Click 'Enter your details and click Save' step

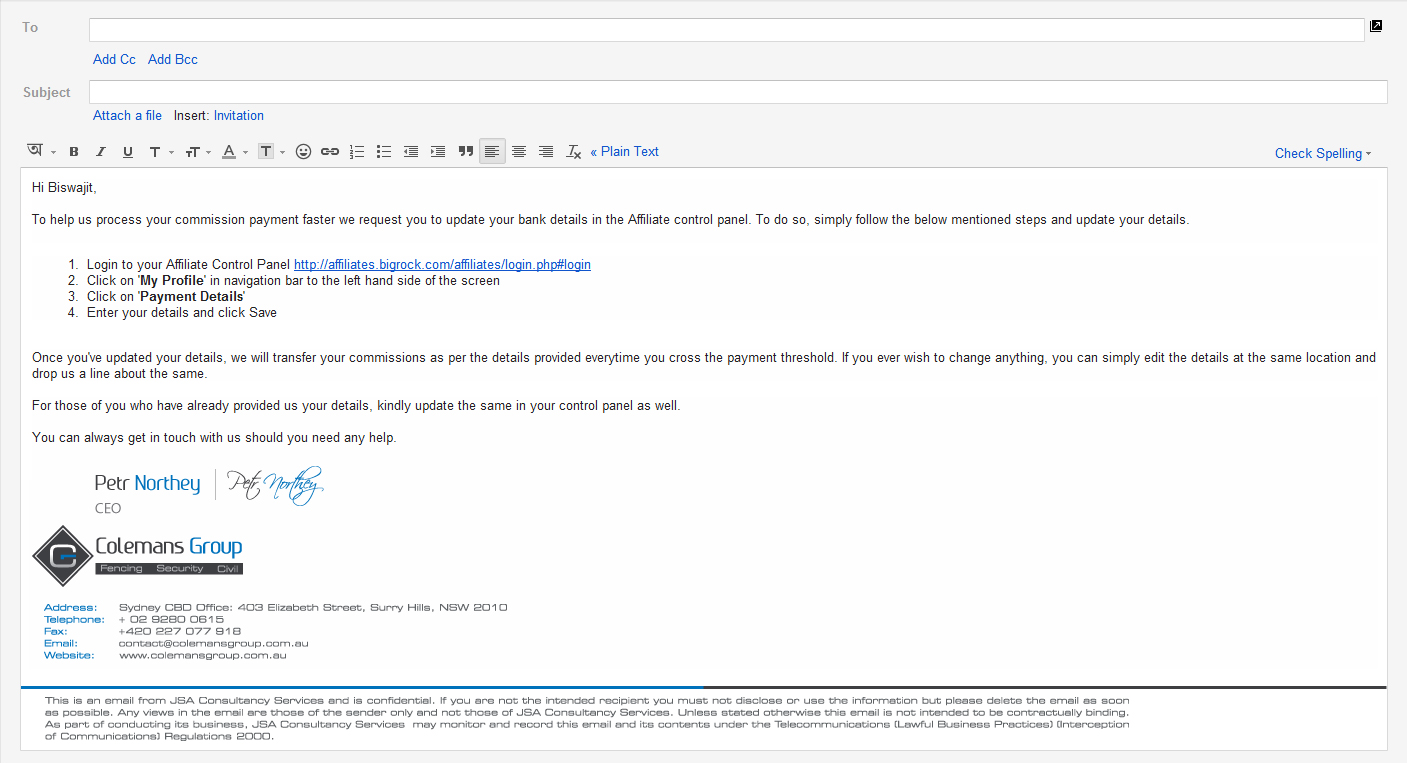click(x=182, y=313)
